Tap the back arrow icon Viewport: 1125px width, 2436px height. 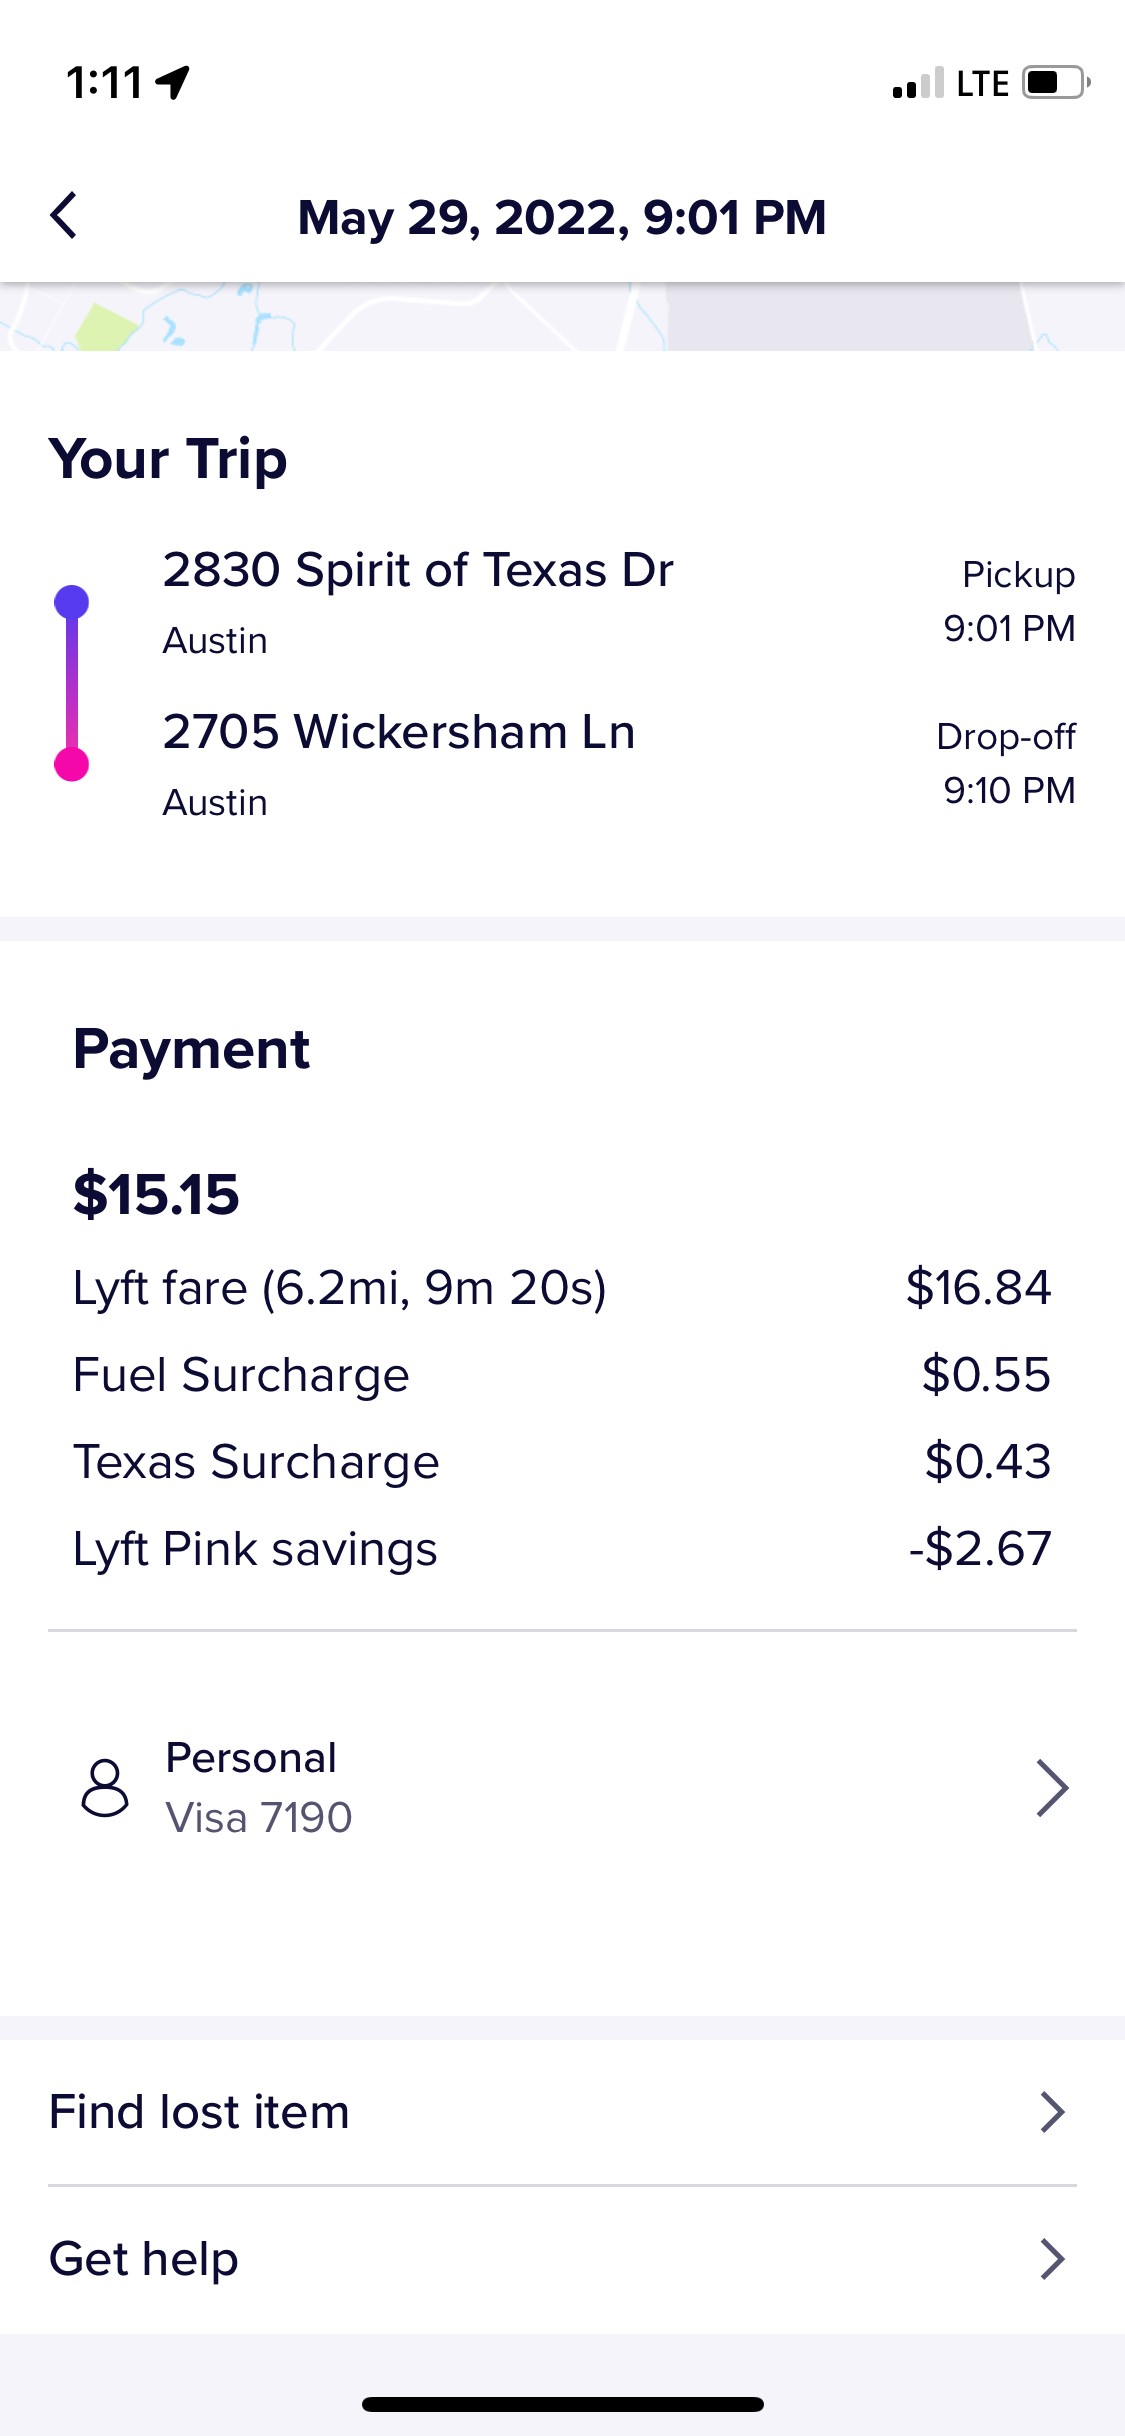click(64, 216)
